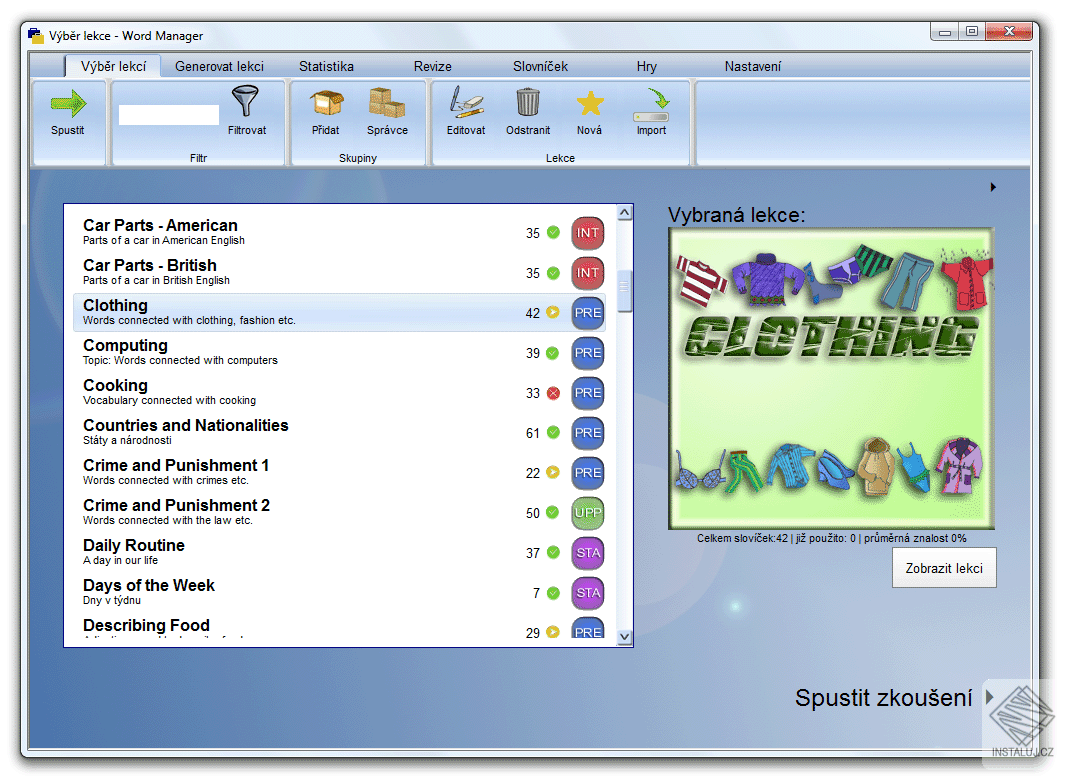This screenshot has height=779, width=1073.
Task: Open the Správce group manager icon
Action: tap(389, 102)
